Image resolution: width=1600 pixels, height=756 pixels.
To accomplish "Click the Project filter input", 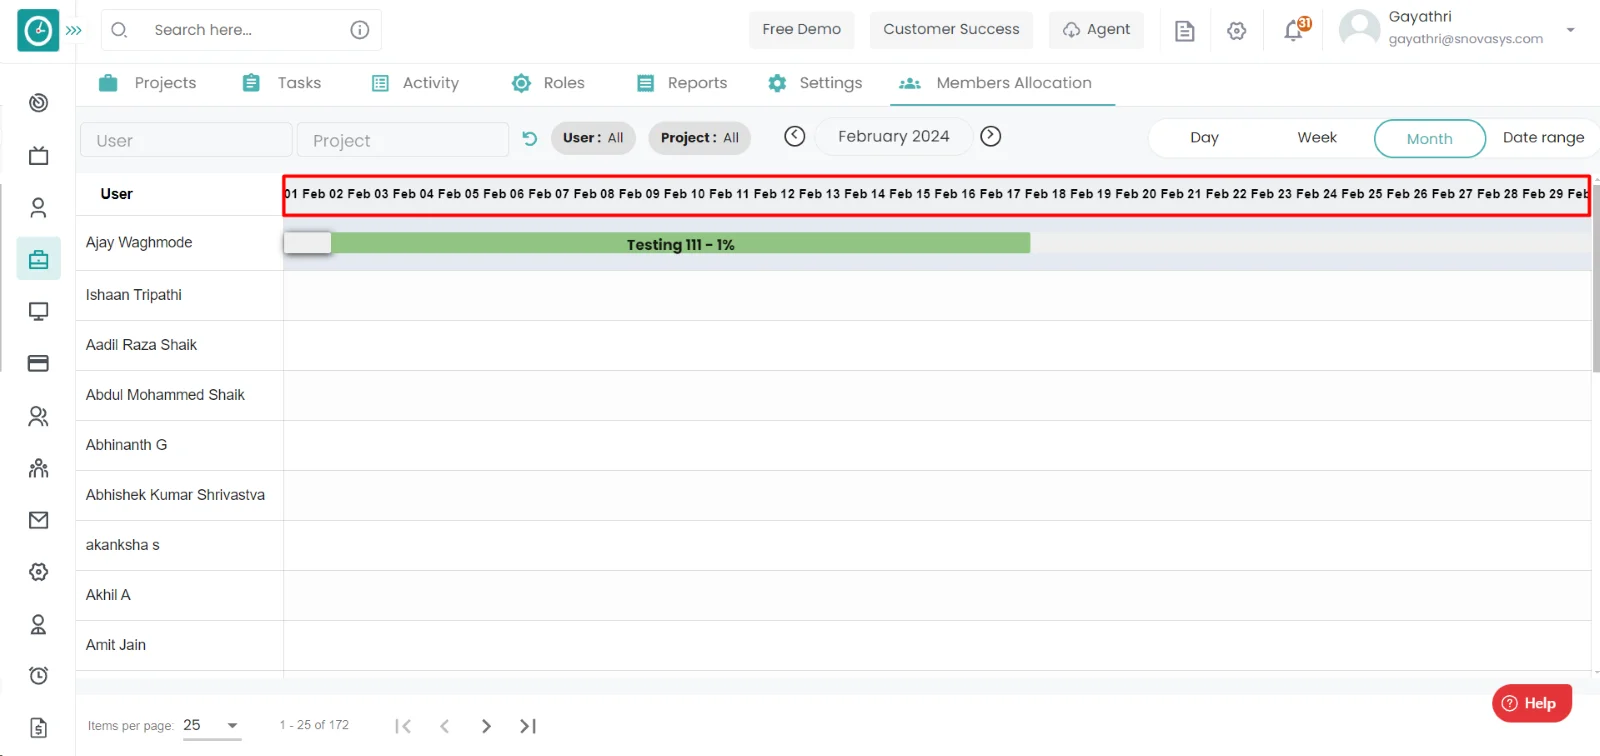I will point(403,140).
